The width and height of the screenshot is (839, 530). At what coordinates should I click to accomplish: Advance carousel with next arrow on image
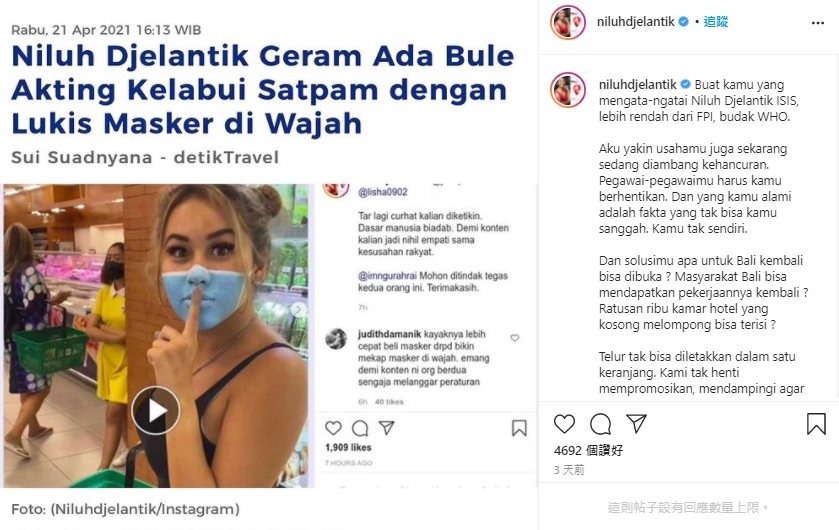point(299,309)
